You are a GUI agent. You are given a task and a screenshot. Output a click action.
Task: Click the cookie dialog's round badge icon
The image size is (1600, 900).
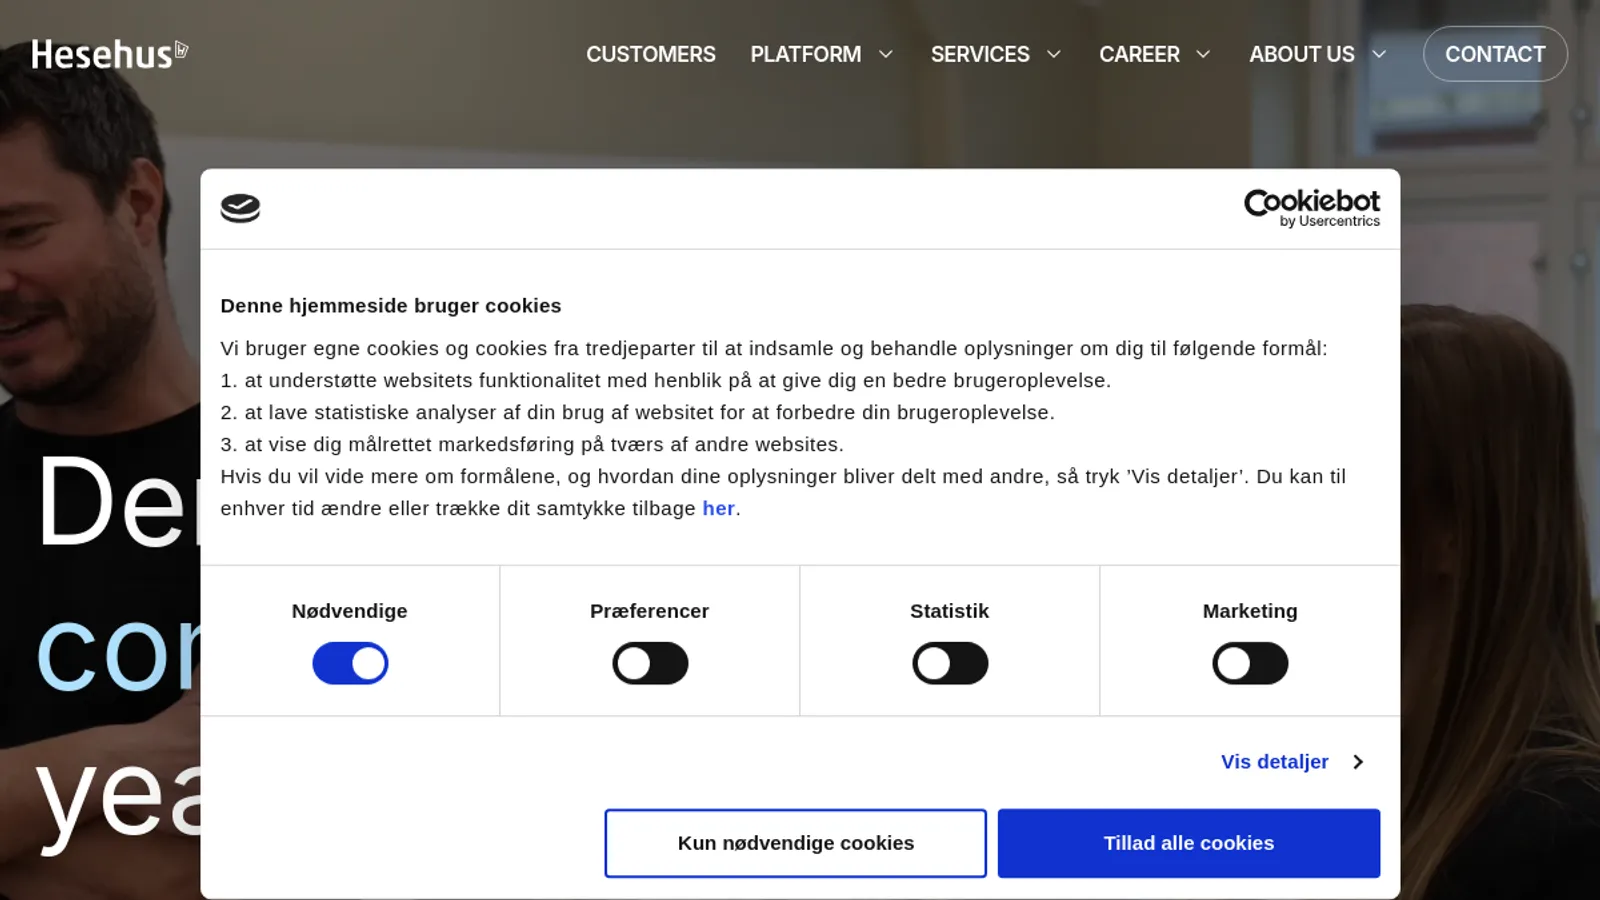pos(240,208)
